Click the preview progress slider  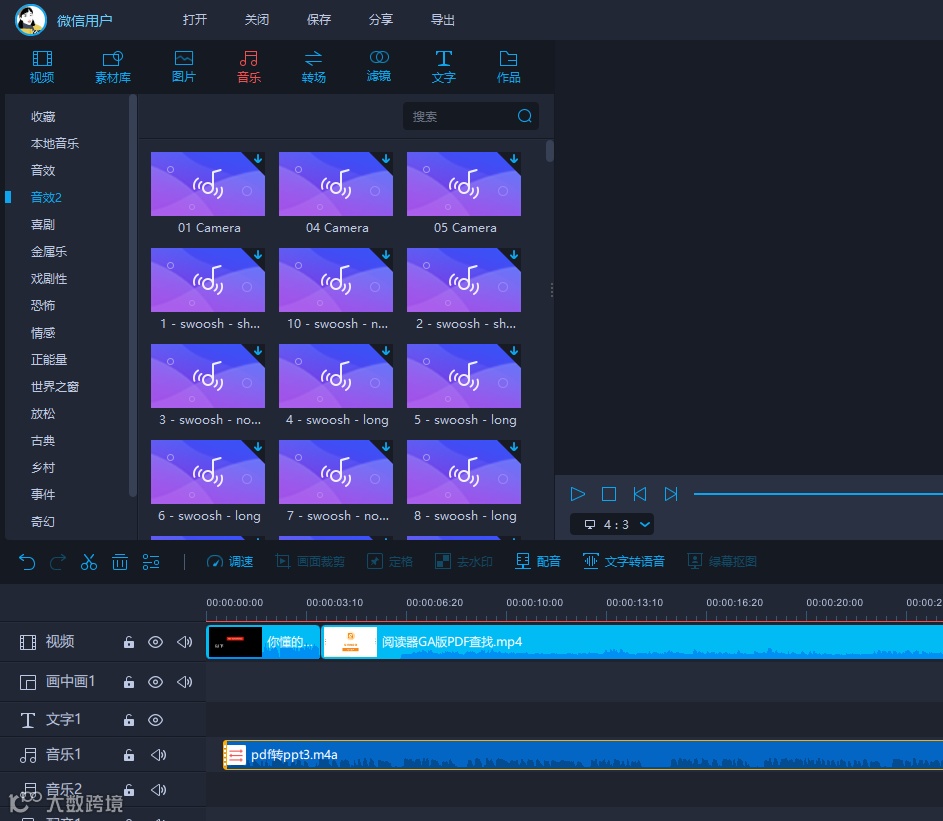pos(818,494)
